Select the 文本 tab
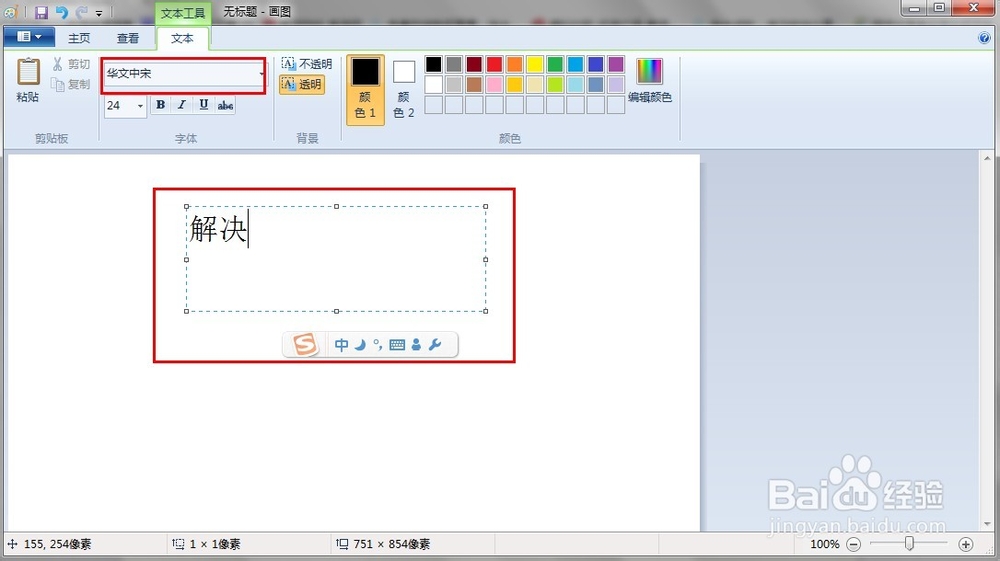This screenshot has height=561, width=1000. [182, 38]
